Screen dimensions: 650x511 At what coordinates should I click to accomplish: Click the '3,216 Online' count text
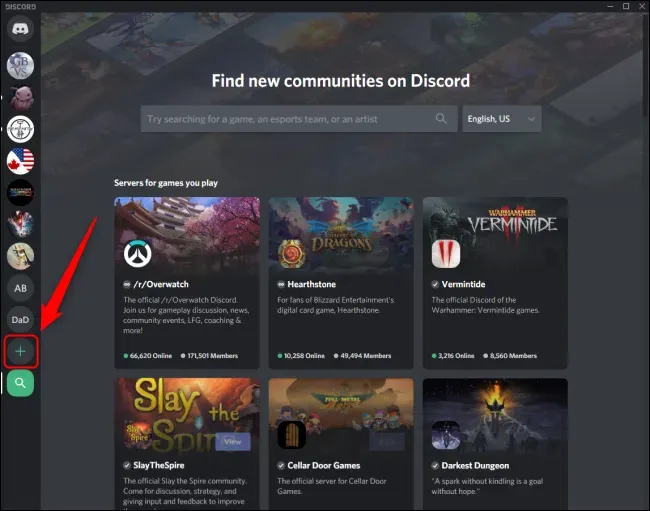(x=456, y=356)
